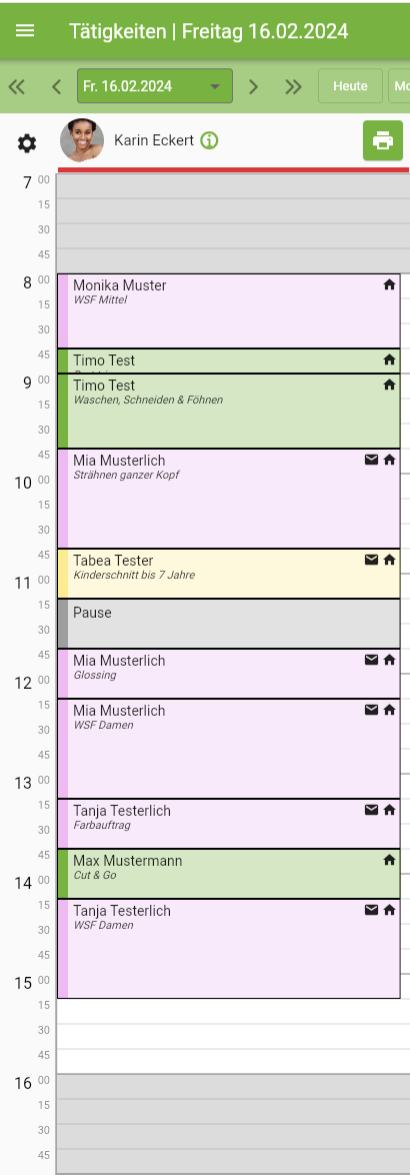Select the Pause block
Screen dimensions: 410x1175
(229, 623)
